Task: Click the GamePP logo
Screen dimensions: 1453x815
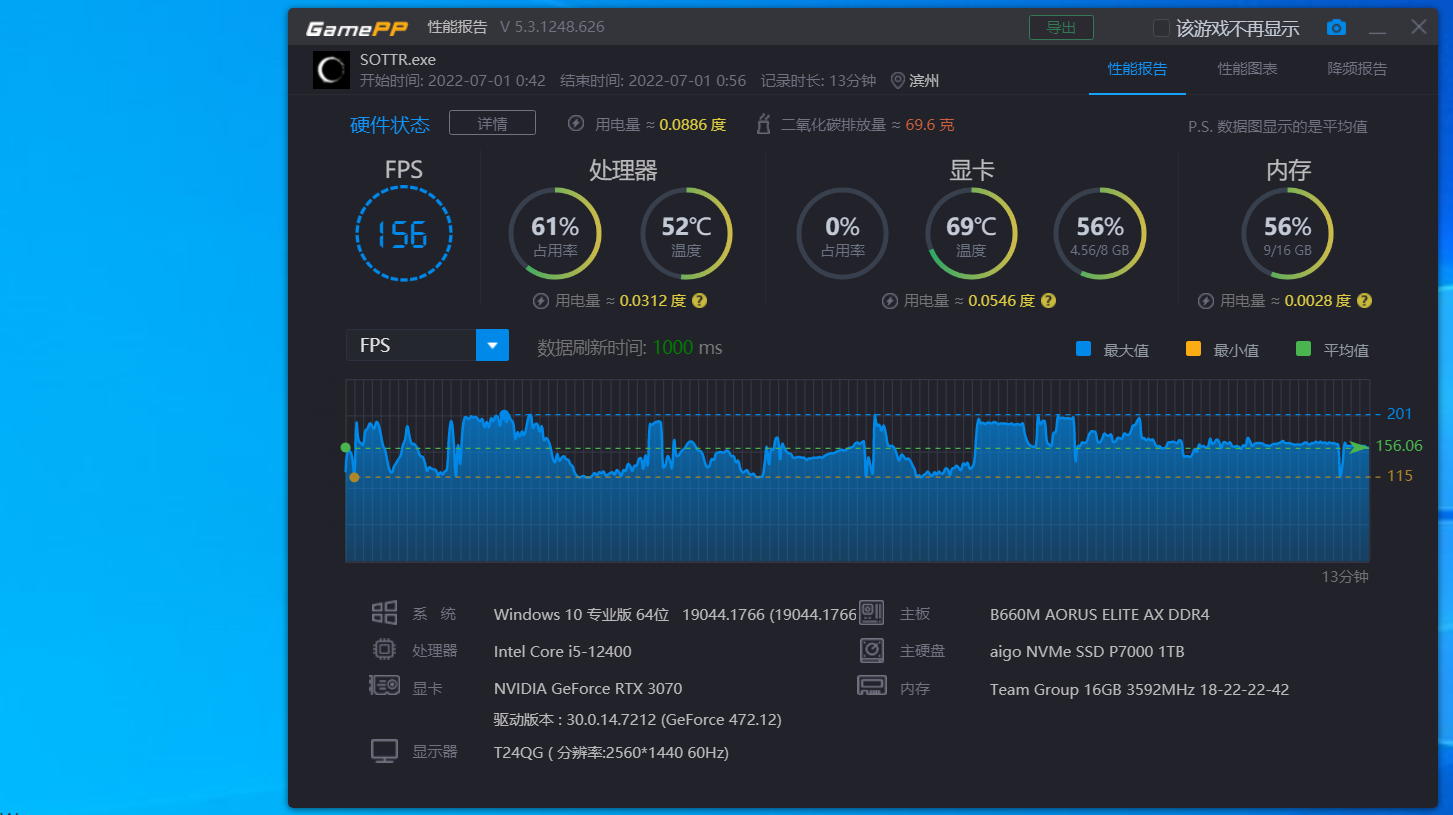Action: pyautogui.click(x=357, y=28)
